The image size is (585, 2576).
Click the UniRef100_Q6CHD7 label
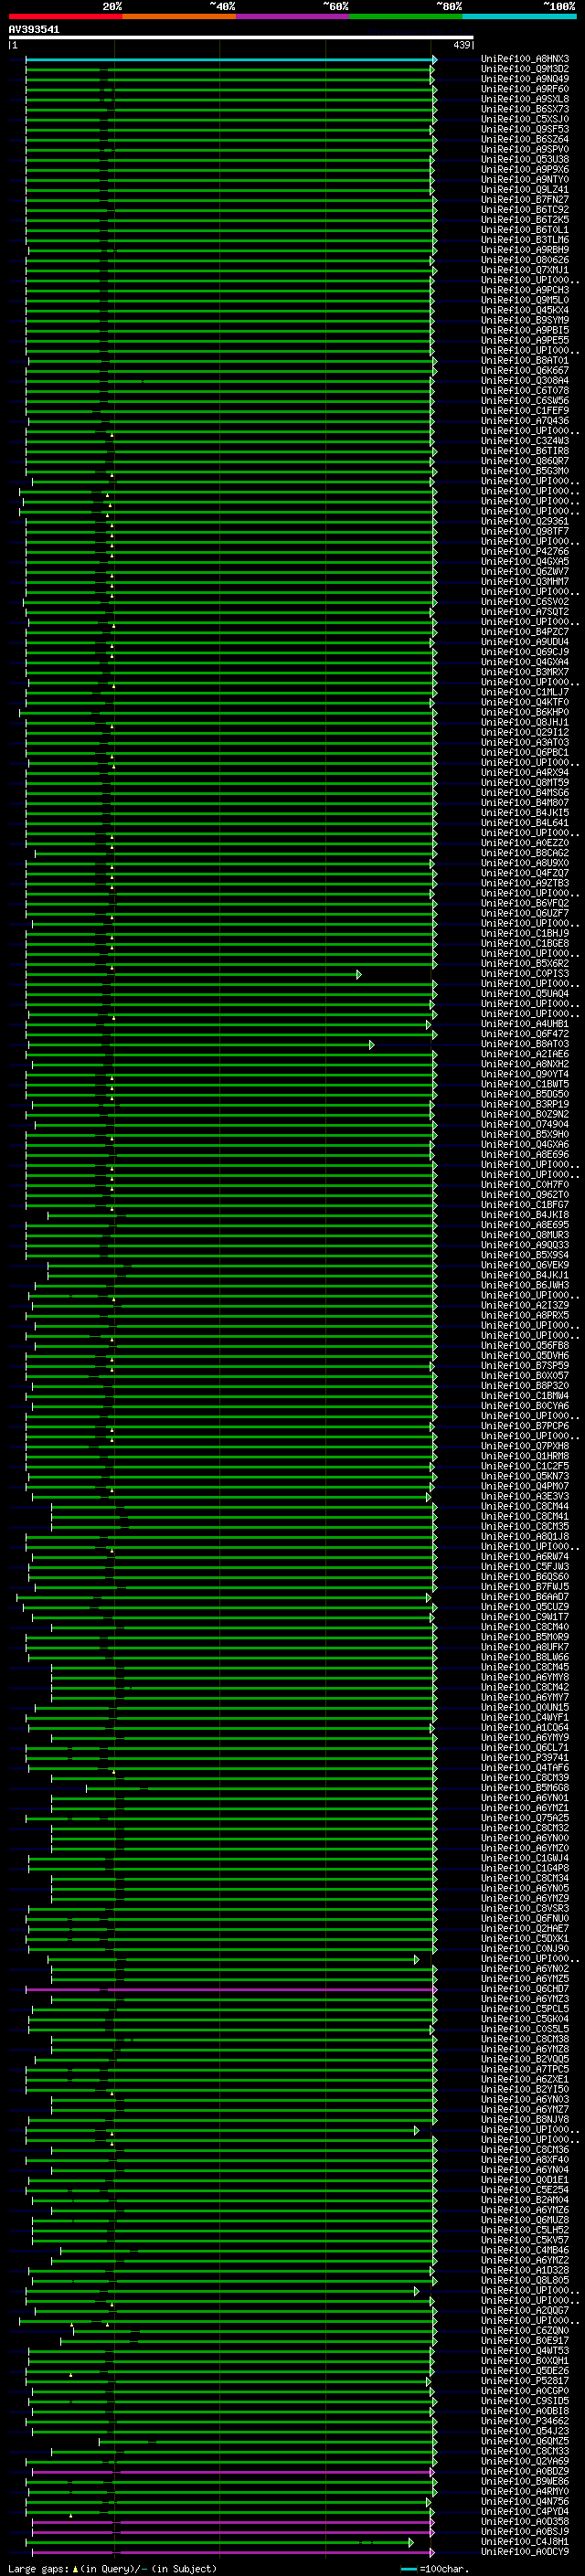525,1989
